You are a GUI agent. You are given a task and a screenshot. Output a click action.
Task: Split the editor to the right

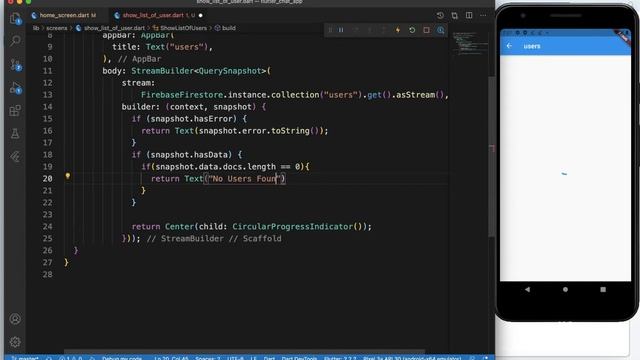[x=469, y=16]
